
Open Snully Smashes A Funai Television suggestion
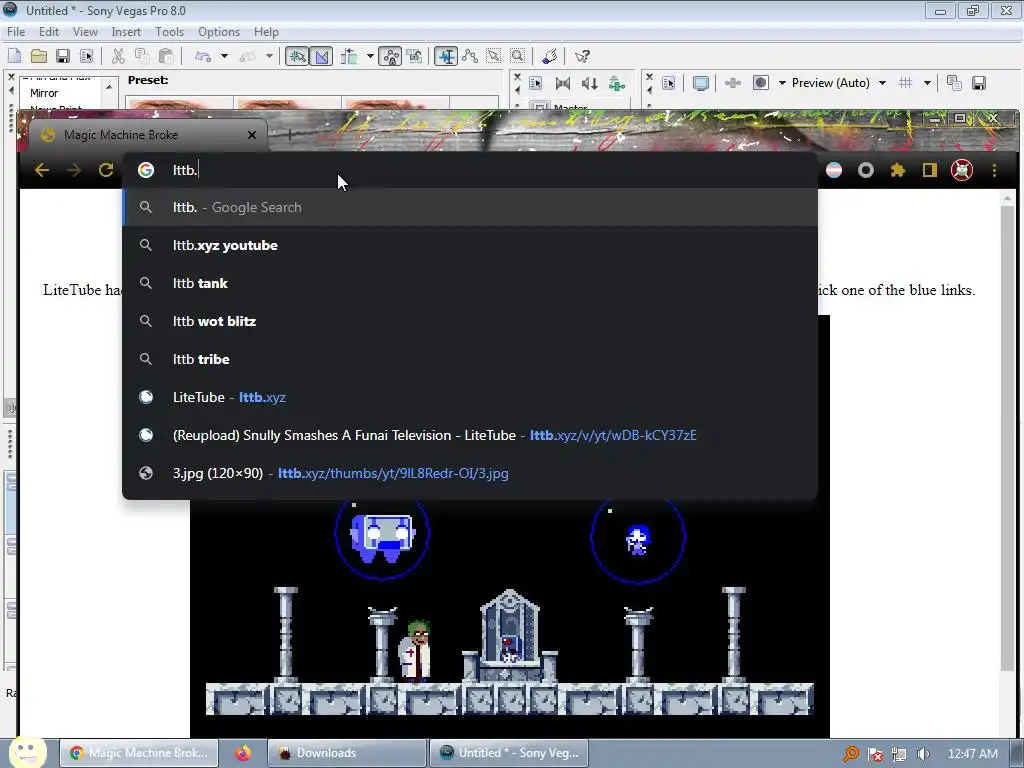[x=470, y=434]
